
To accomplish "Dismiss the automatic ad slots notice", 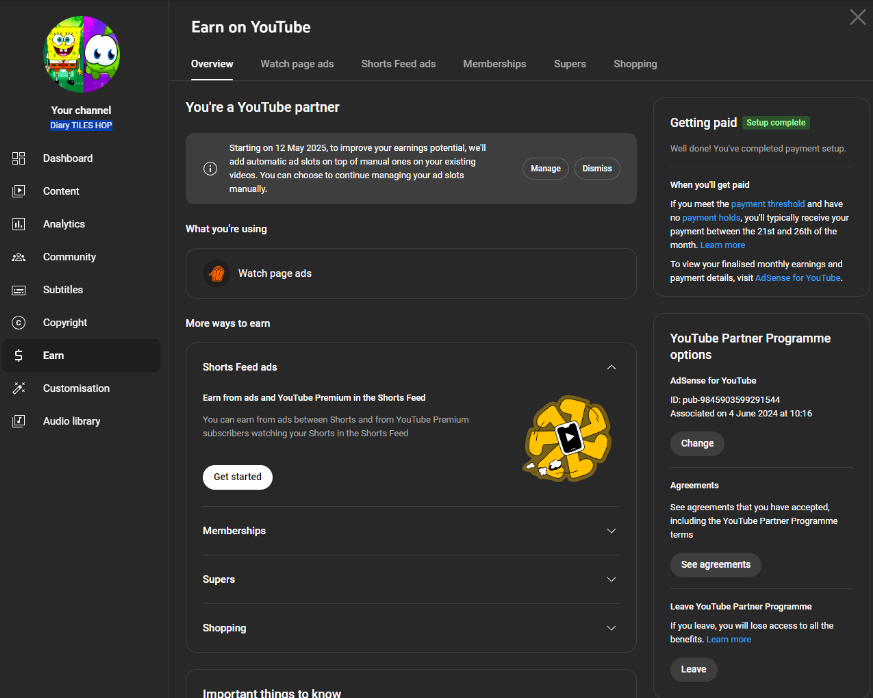I will coord(597,169).
